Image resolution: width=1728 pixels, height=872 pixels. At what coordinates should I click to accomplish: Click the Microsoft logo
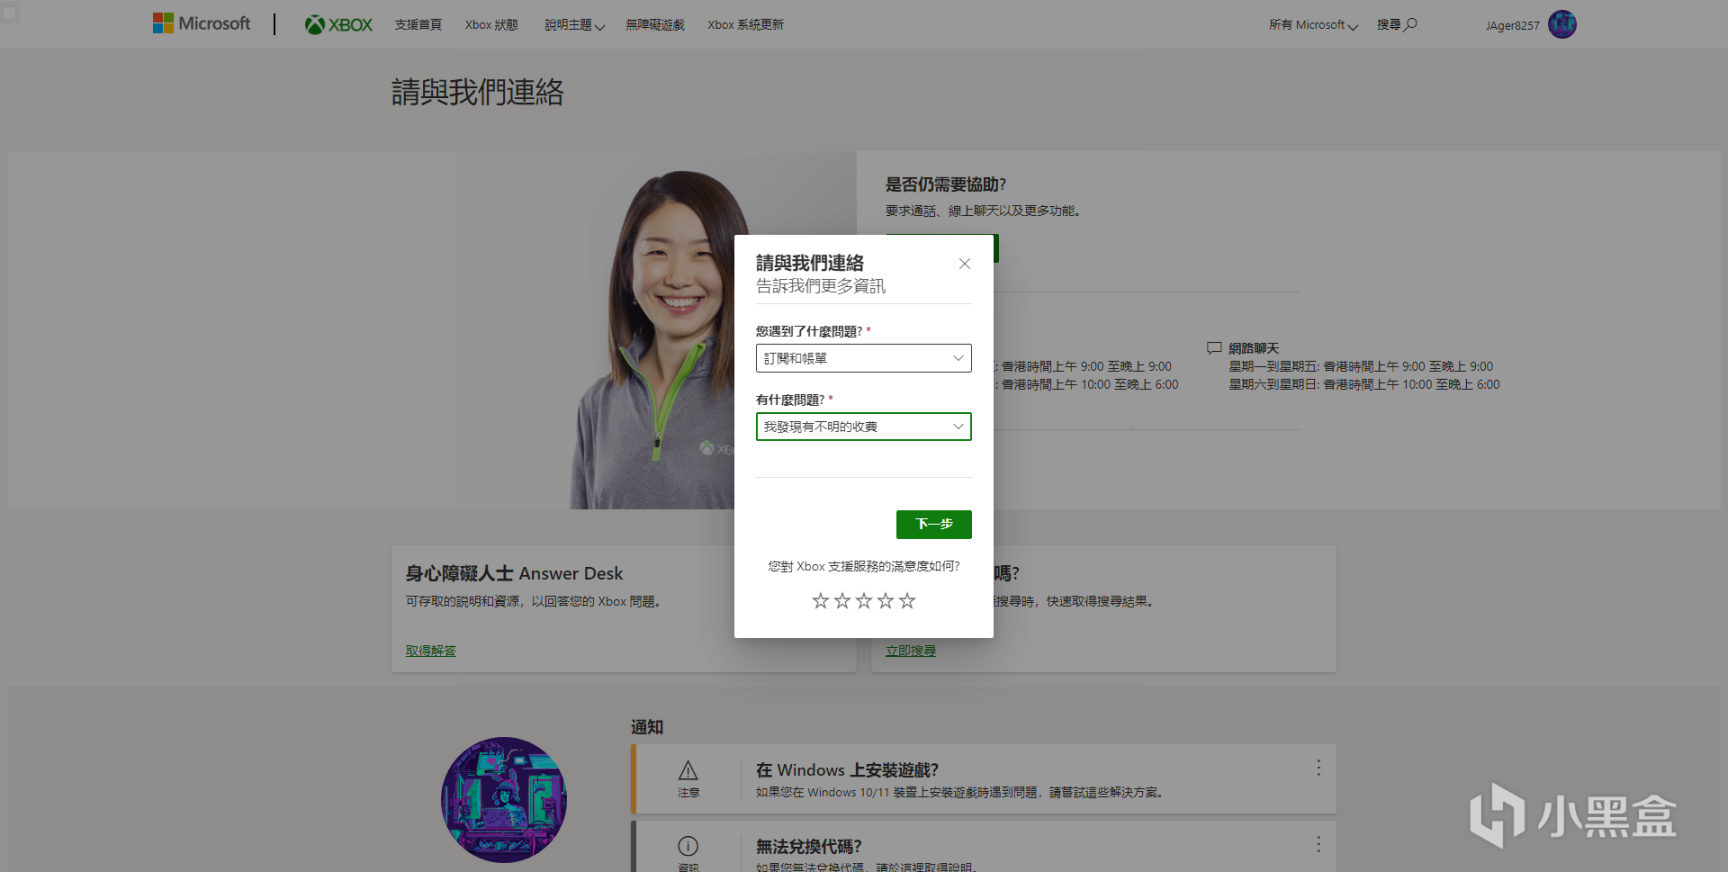coord(201,24)
